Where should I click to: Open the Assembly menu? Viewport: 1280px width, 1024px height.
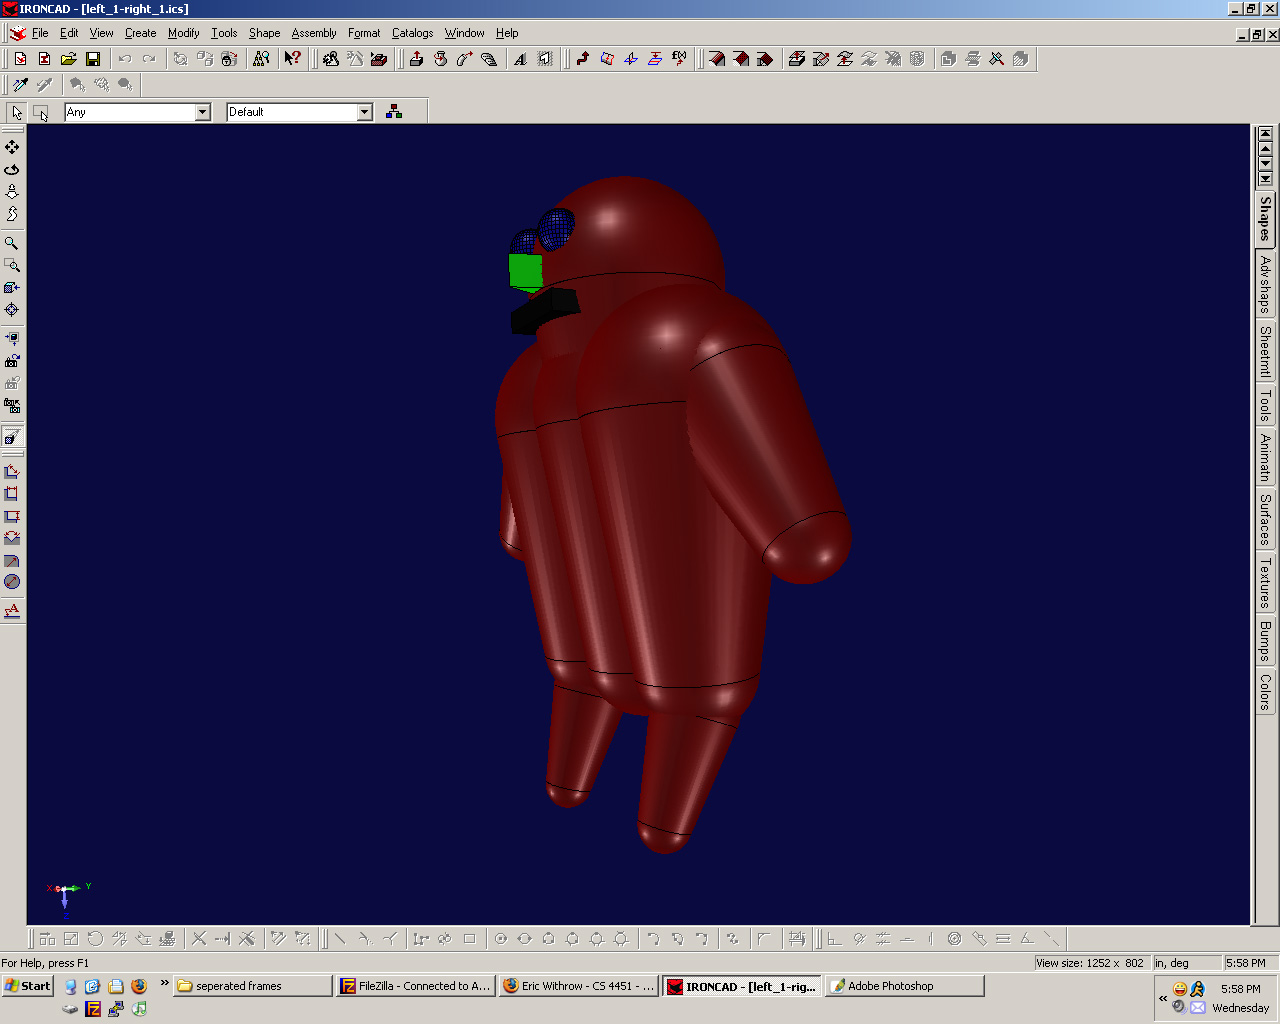(314, 33)
